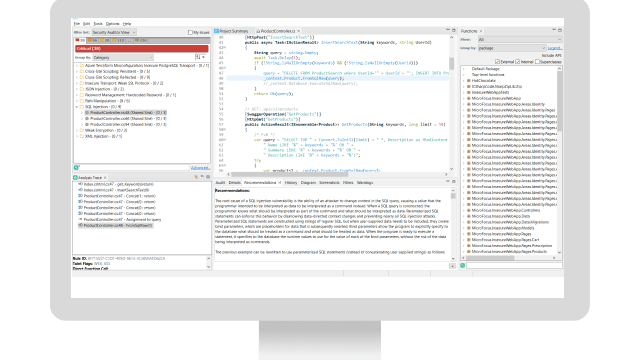This screenshot has width=640, height=360.
Task: Expand Cross-Site Scripting: Persistent folder
Action: (x=77, y=71)
